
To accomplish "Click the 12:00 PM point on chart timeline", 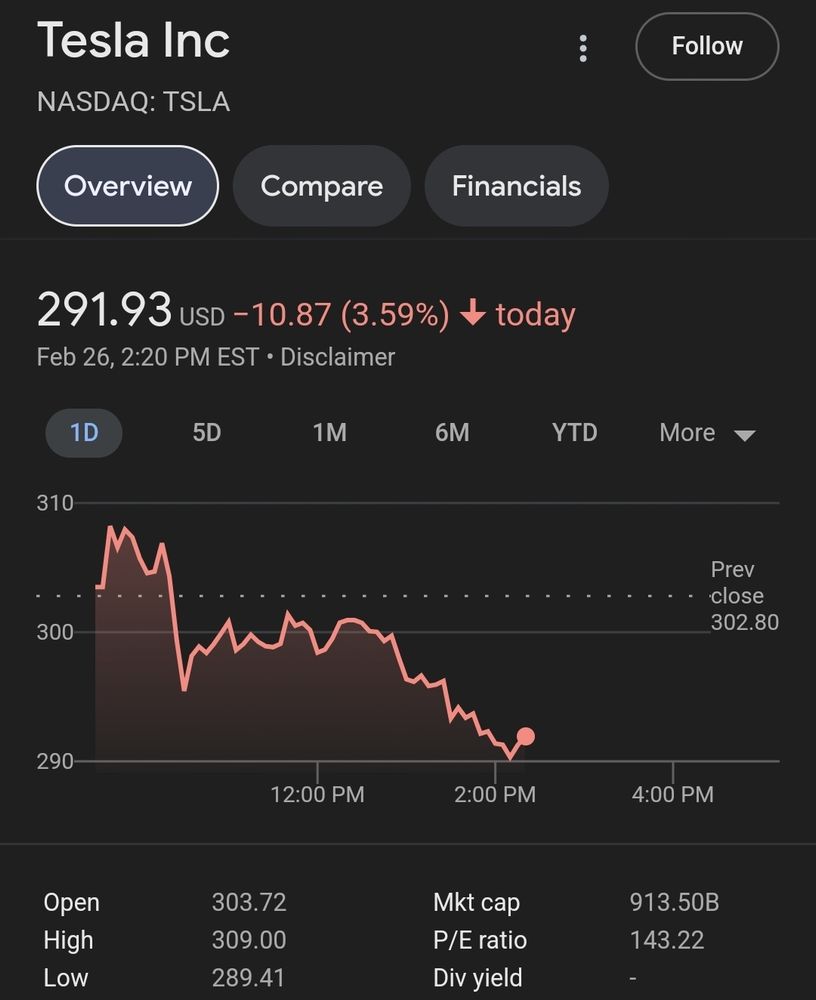I will pyautogui.click(x=317, y=795).
